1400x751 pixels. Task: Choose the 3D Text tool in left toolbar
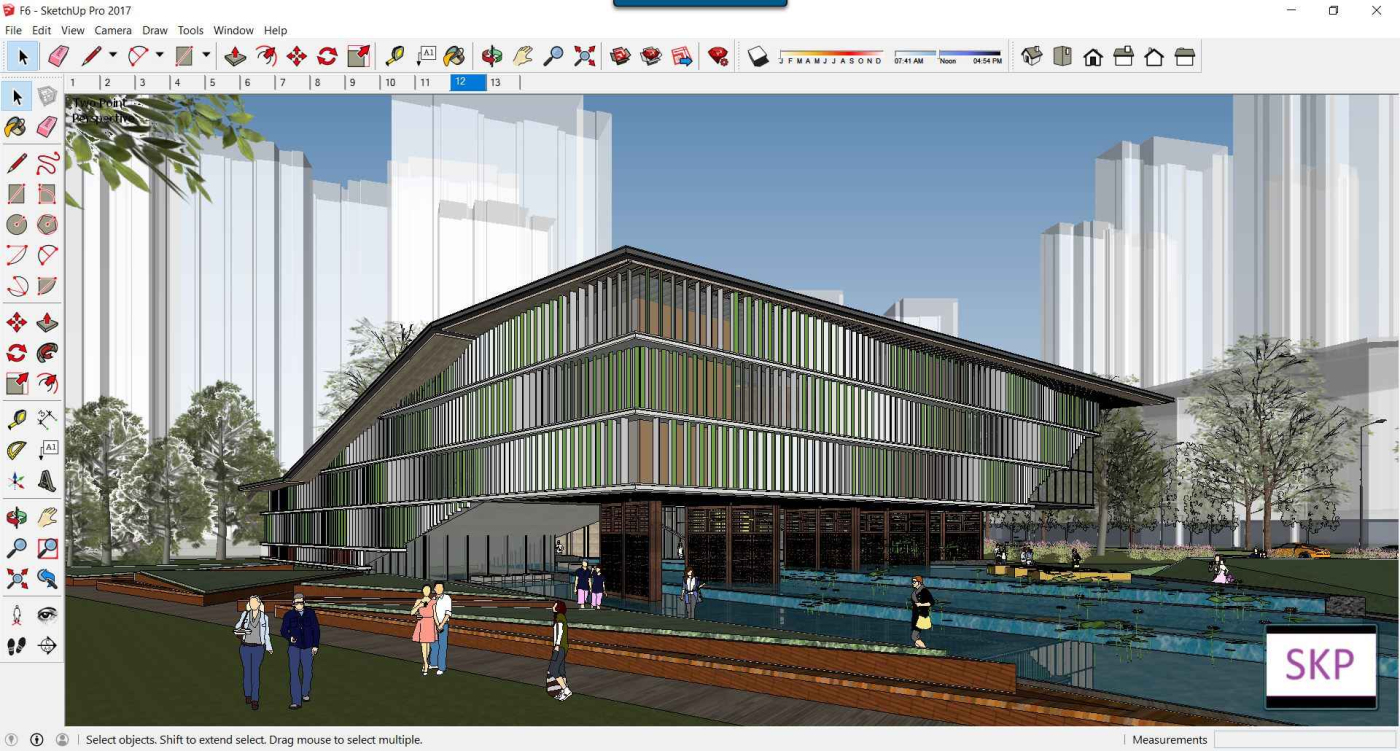tap(47, 482)
